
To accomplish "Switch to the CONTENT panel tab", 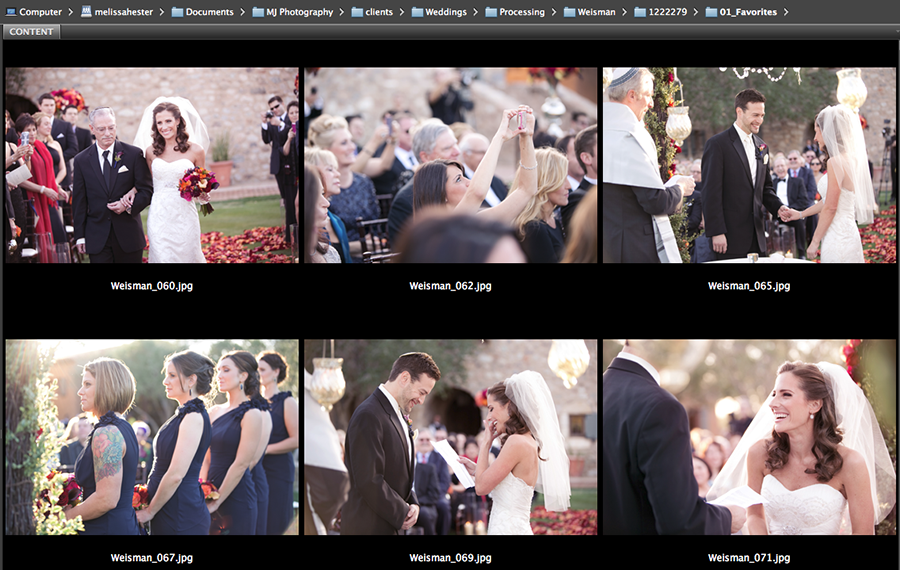I will [31, 31].
